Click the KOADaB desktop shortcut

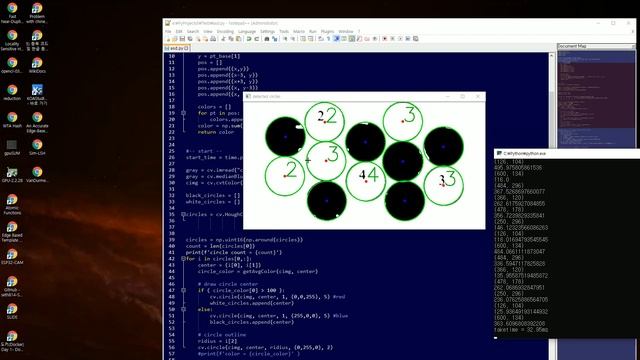coord(37,95)
